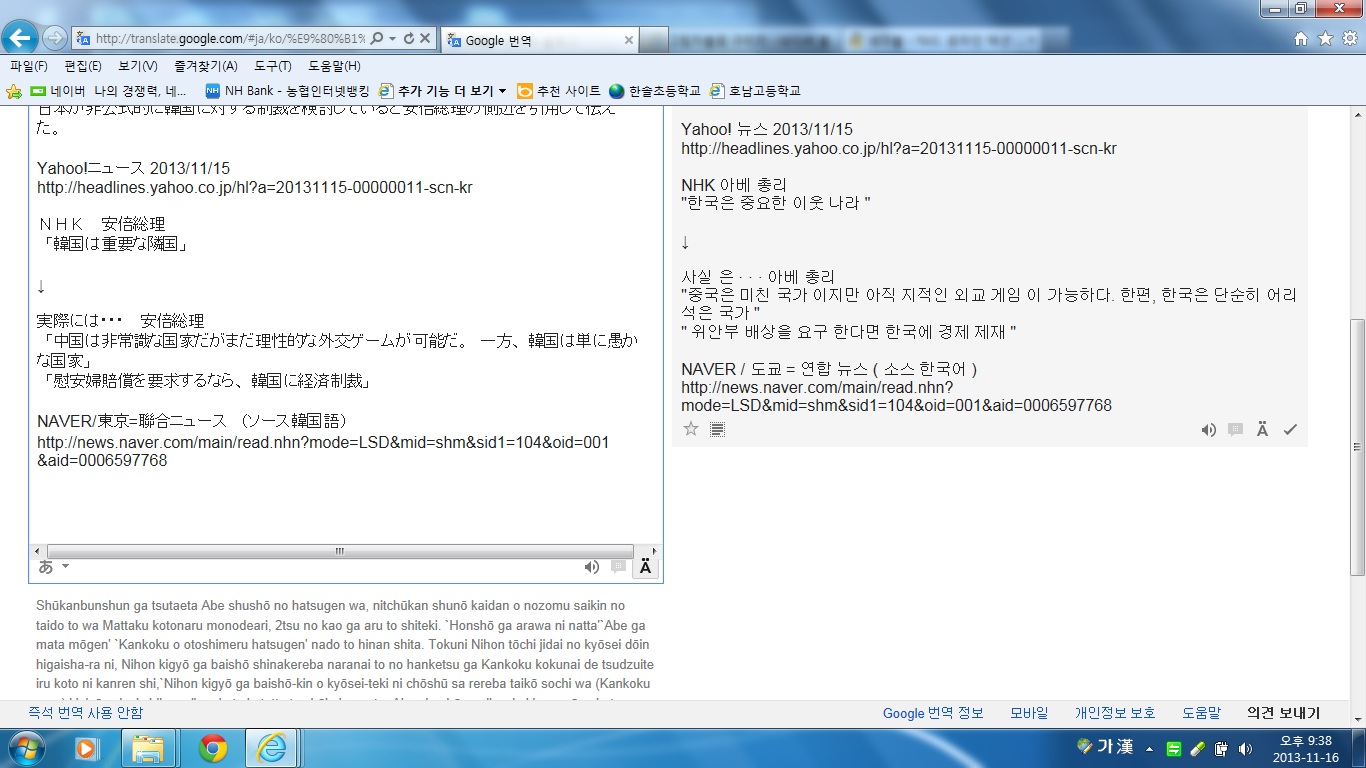Viewport: 1366px width, 768px height.
Task: Open the 개인정보 보호 footer link
Action: 1115,713
